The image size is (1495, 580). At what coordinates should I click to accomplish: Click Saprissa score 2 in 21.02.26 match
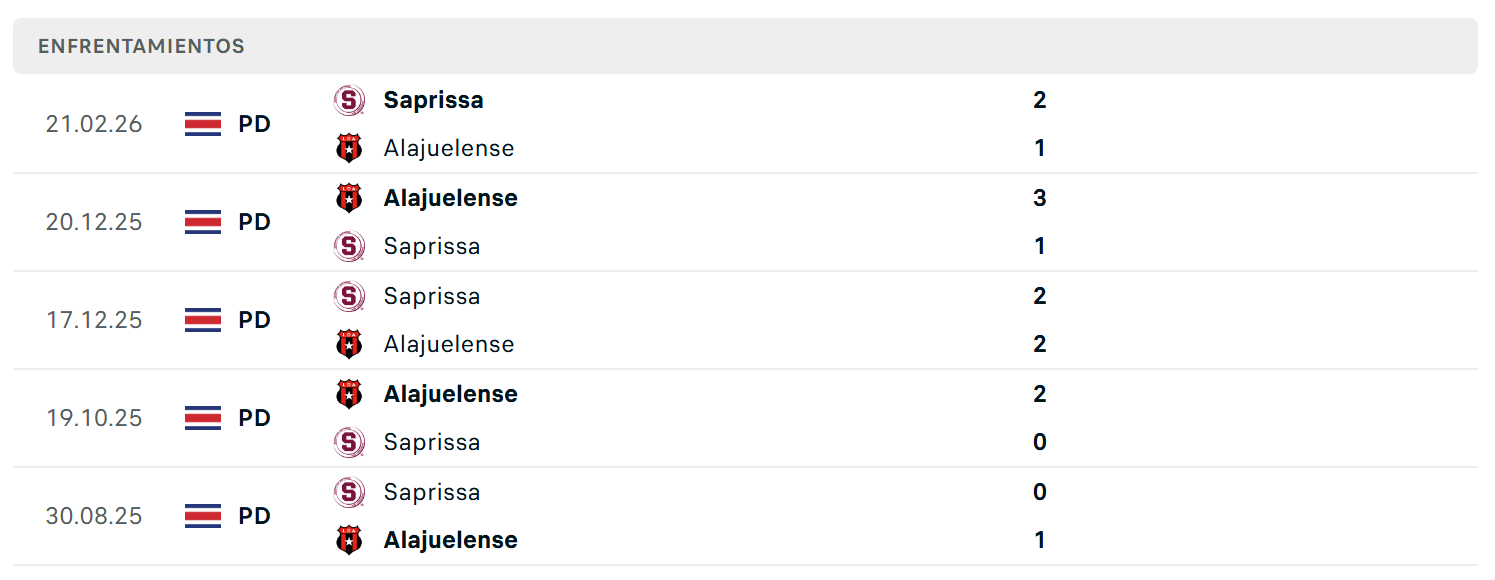pyautogui.click(x=1040, y=100)
